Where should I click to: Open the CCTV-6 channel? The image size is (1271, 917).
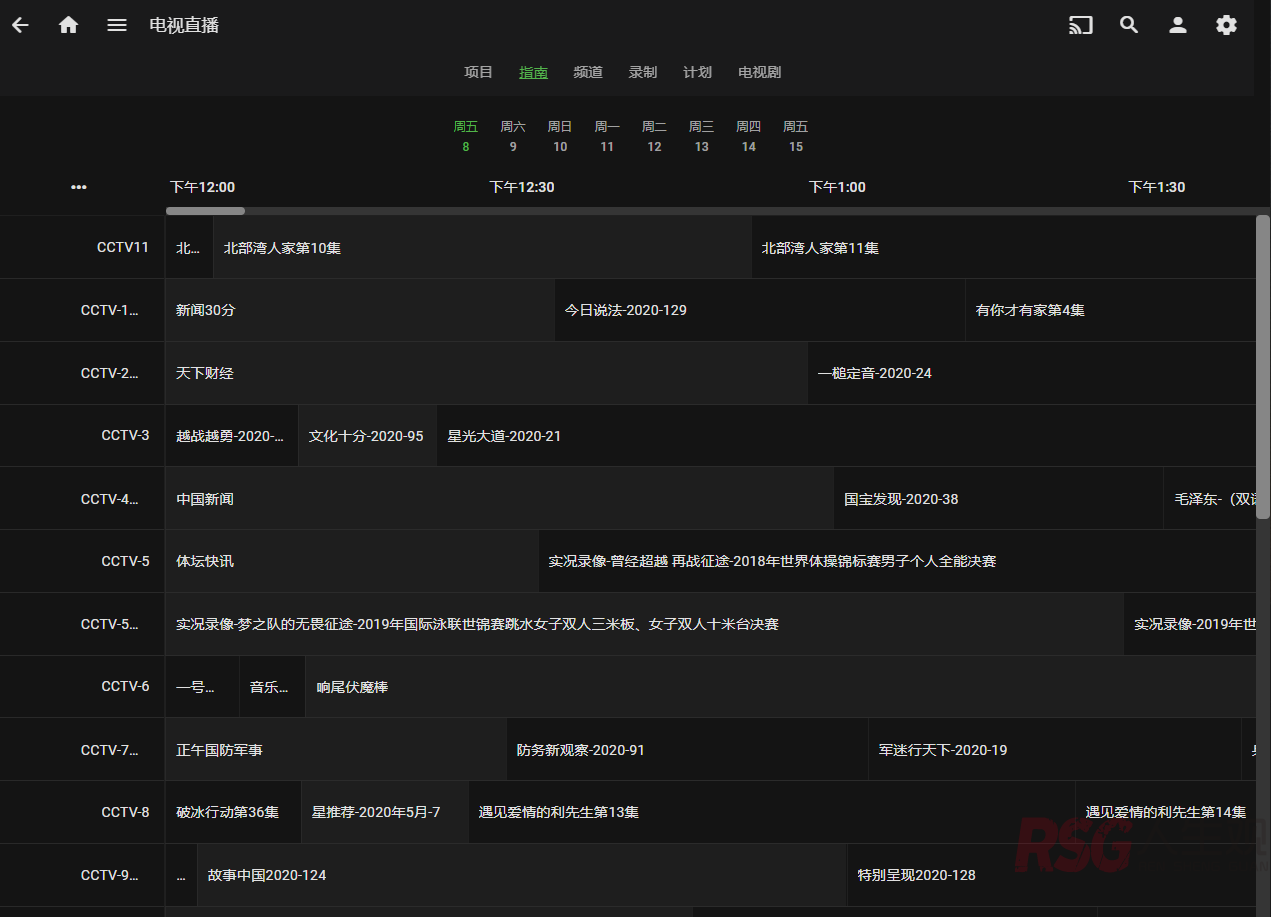82,686
